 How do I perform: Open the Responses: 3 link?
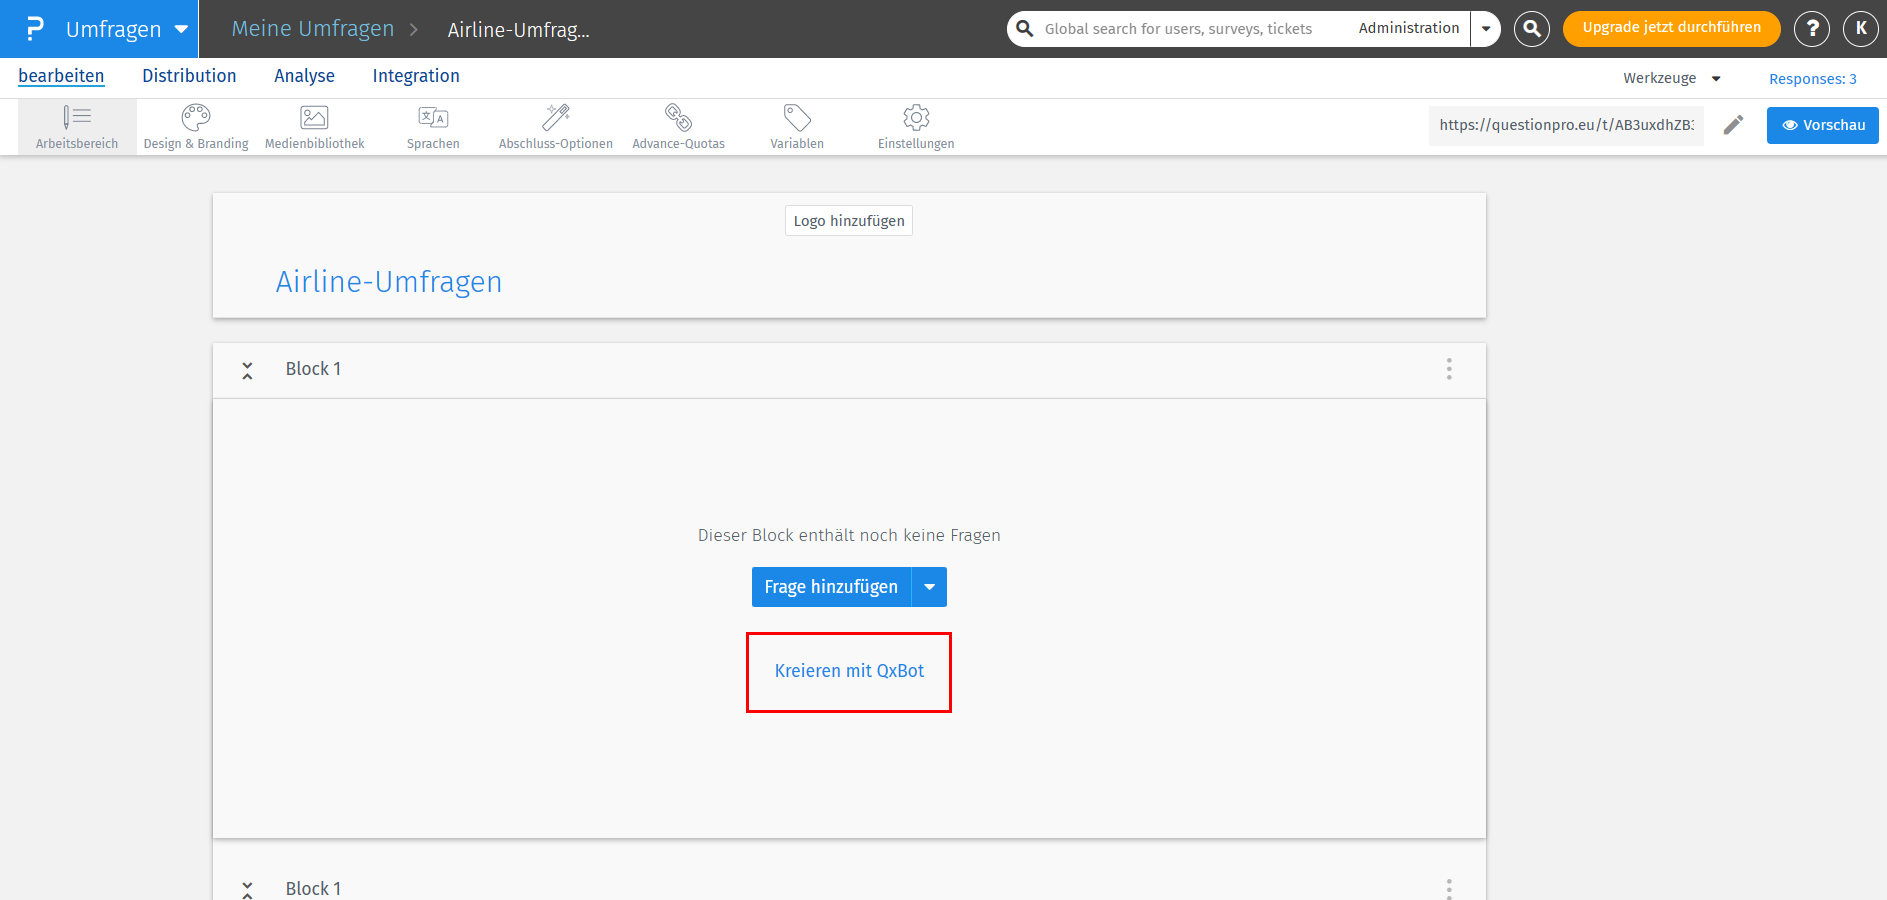click(x=1812, y=79)
